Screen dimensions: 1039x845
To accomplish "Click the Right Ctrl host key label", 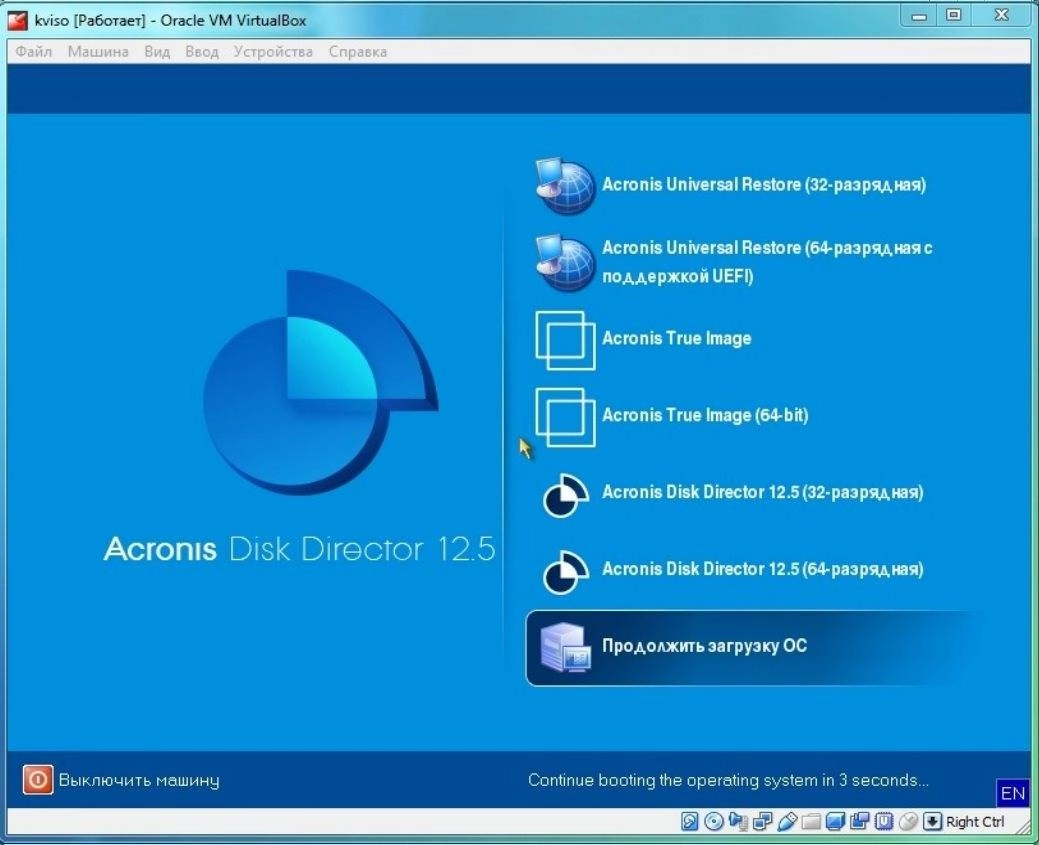I will coord(975,822).
